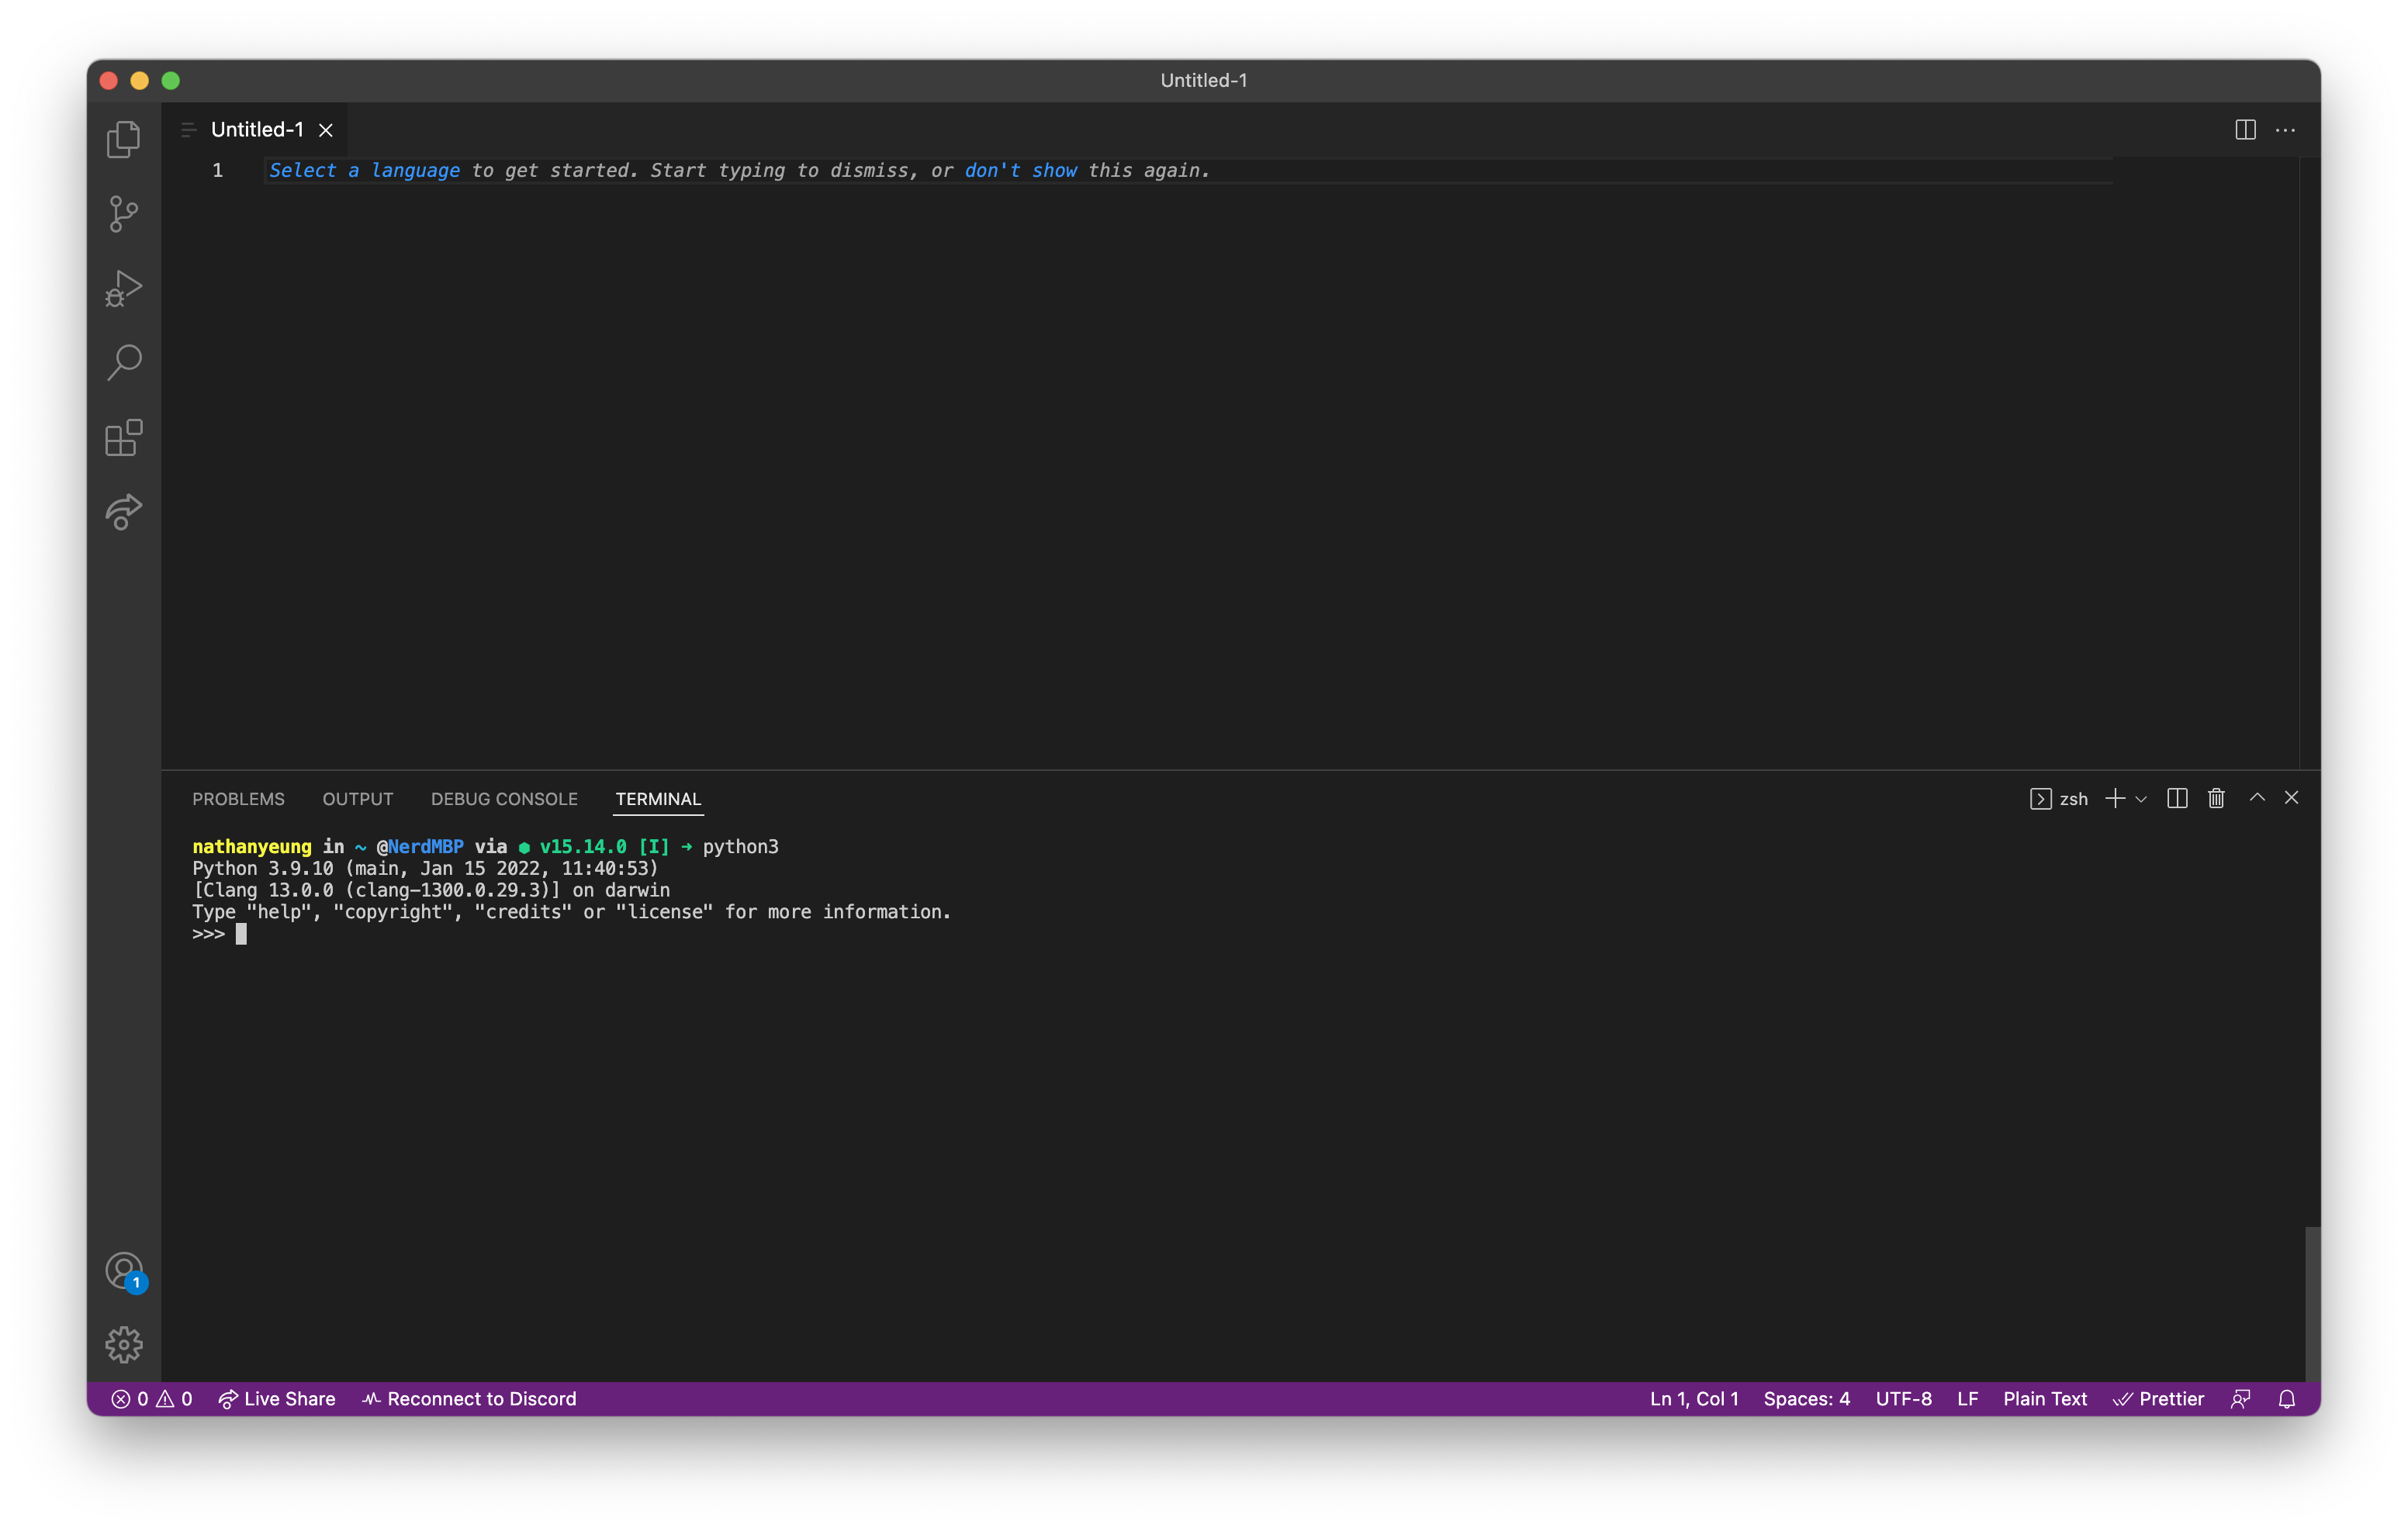
Task: Change end of line sequence LF
Action: point(1967,1399)
